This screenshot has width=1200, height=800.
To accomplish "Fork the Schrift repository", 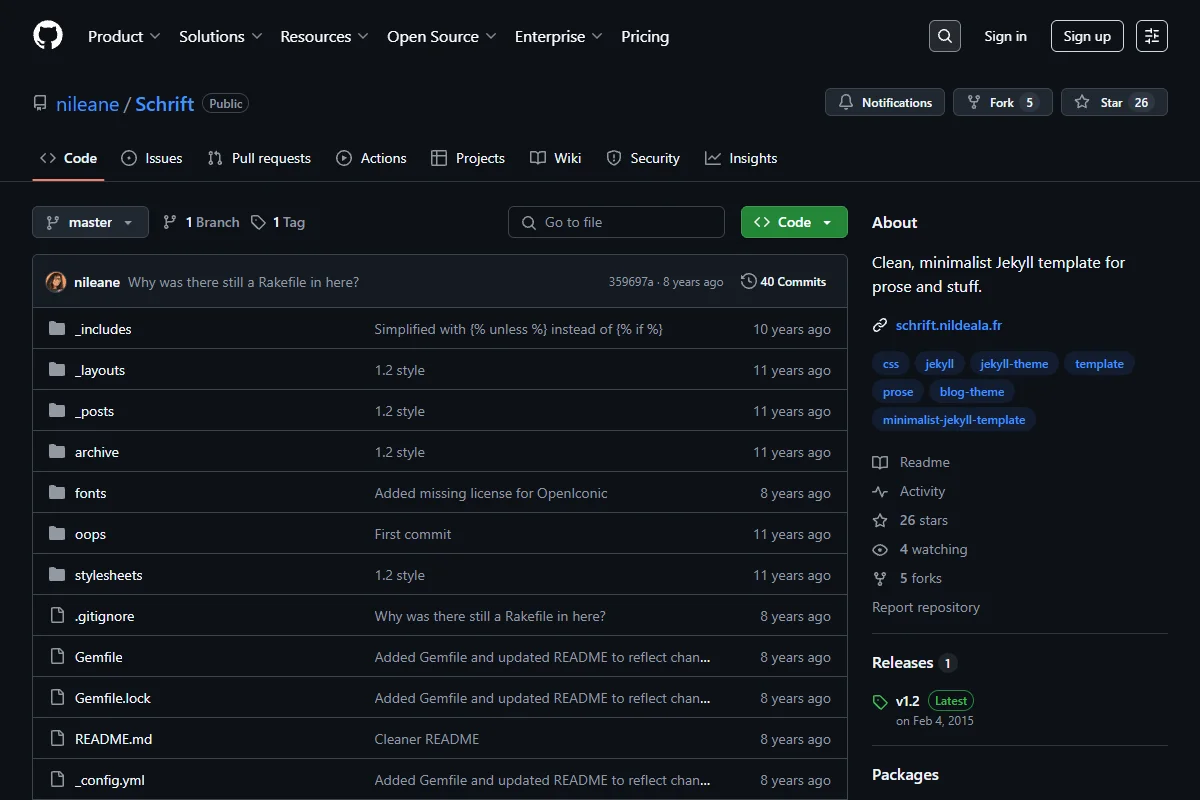I will (x=1003, y=102).
